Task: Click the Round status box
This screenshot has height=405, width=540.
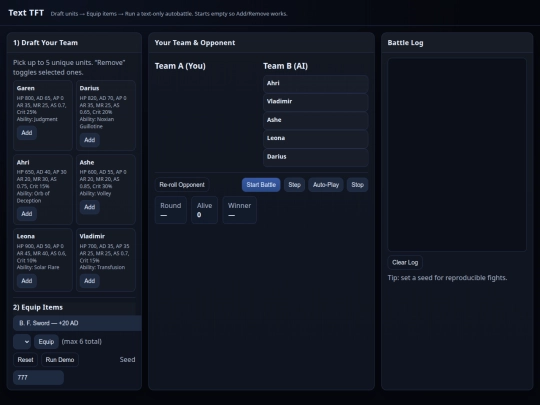Action: [x=170, y=210]
